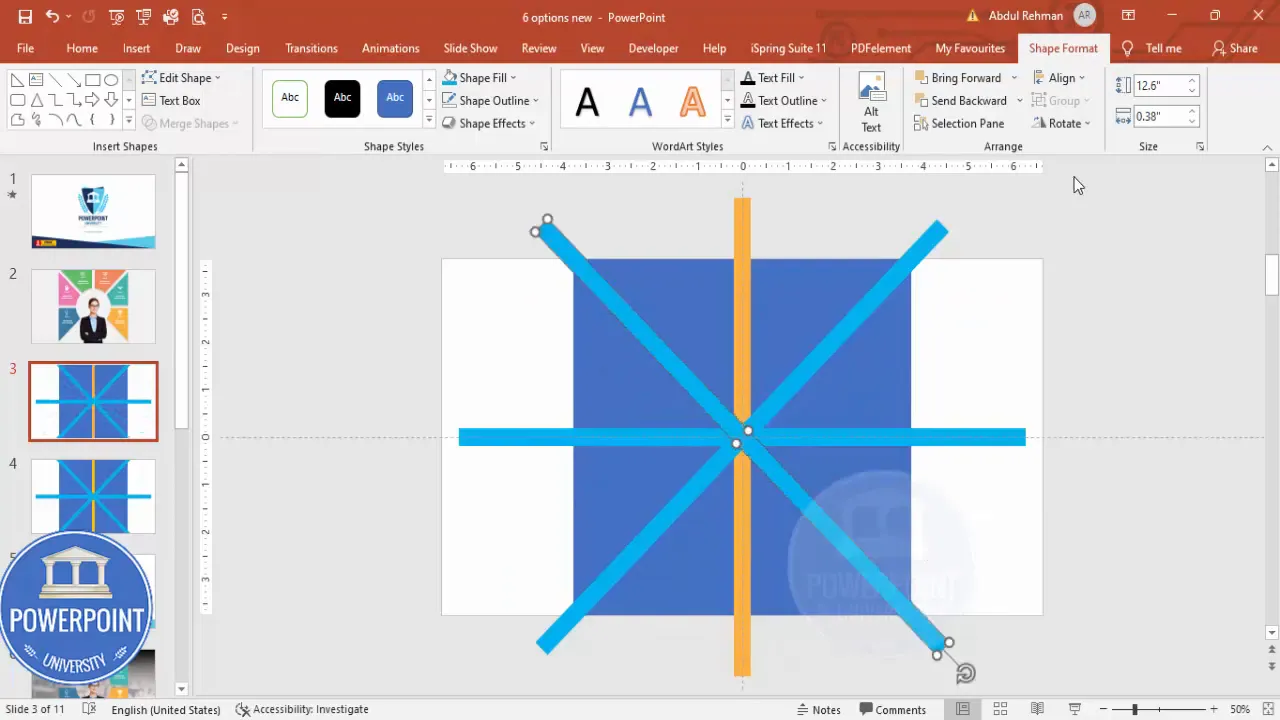This screenshot has width=1280, height=720.
Task: Choose the right block arrow shape
Action: [92, 100]
